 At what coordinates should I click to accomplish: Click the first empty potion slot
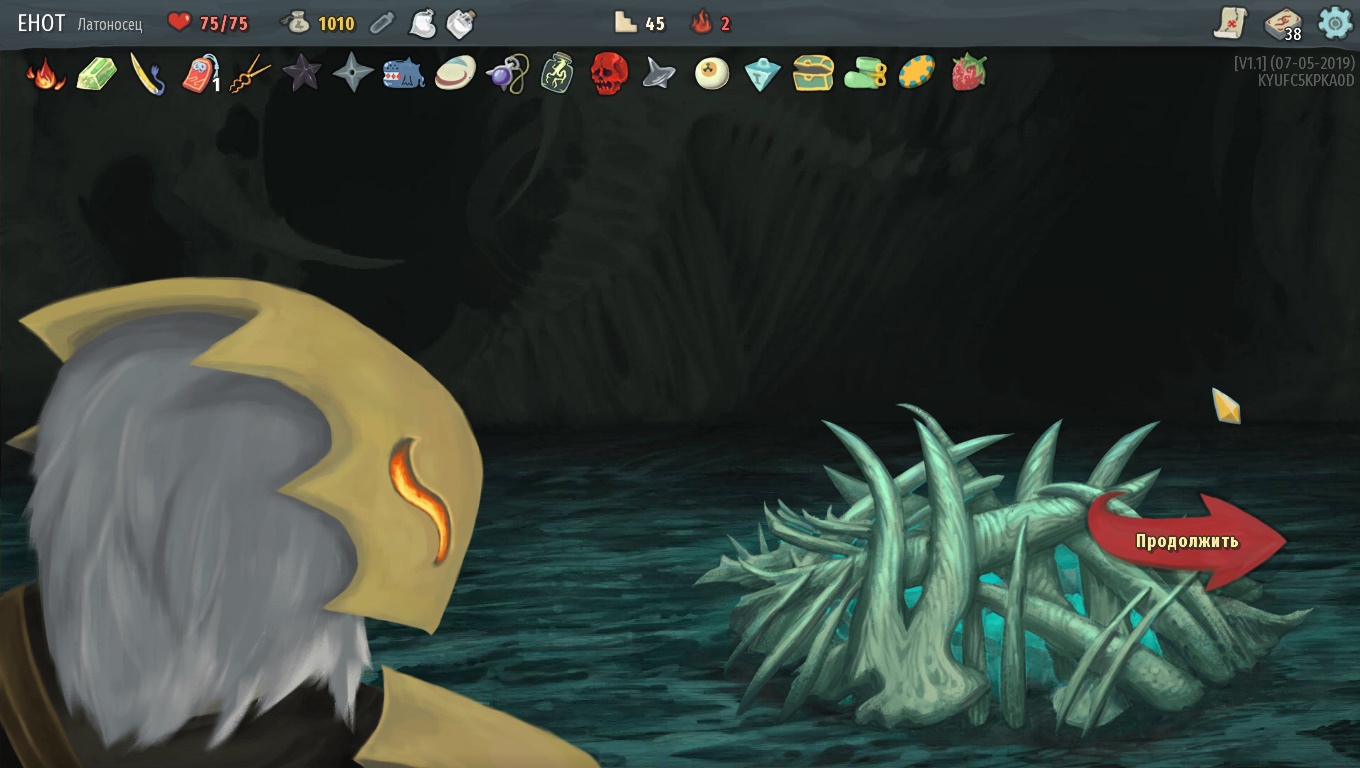click(x=382, y=23)
